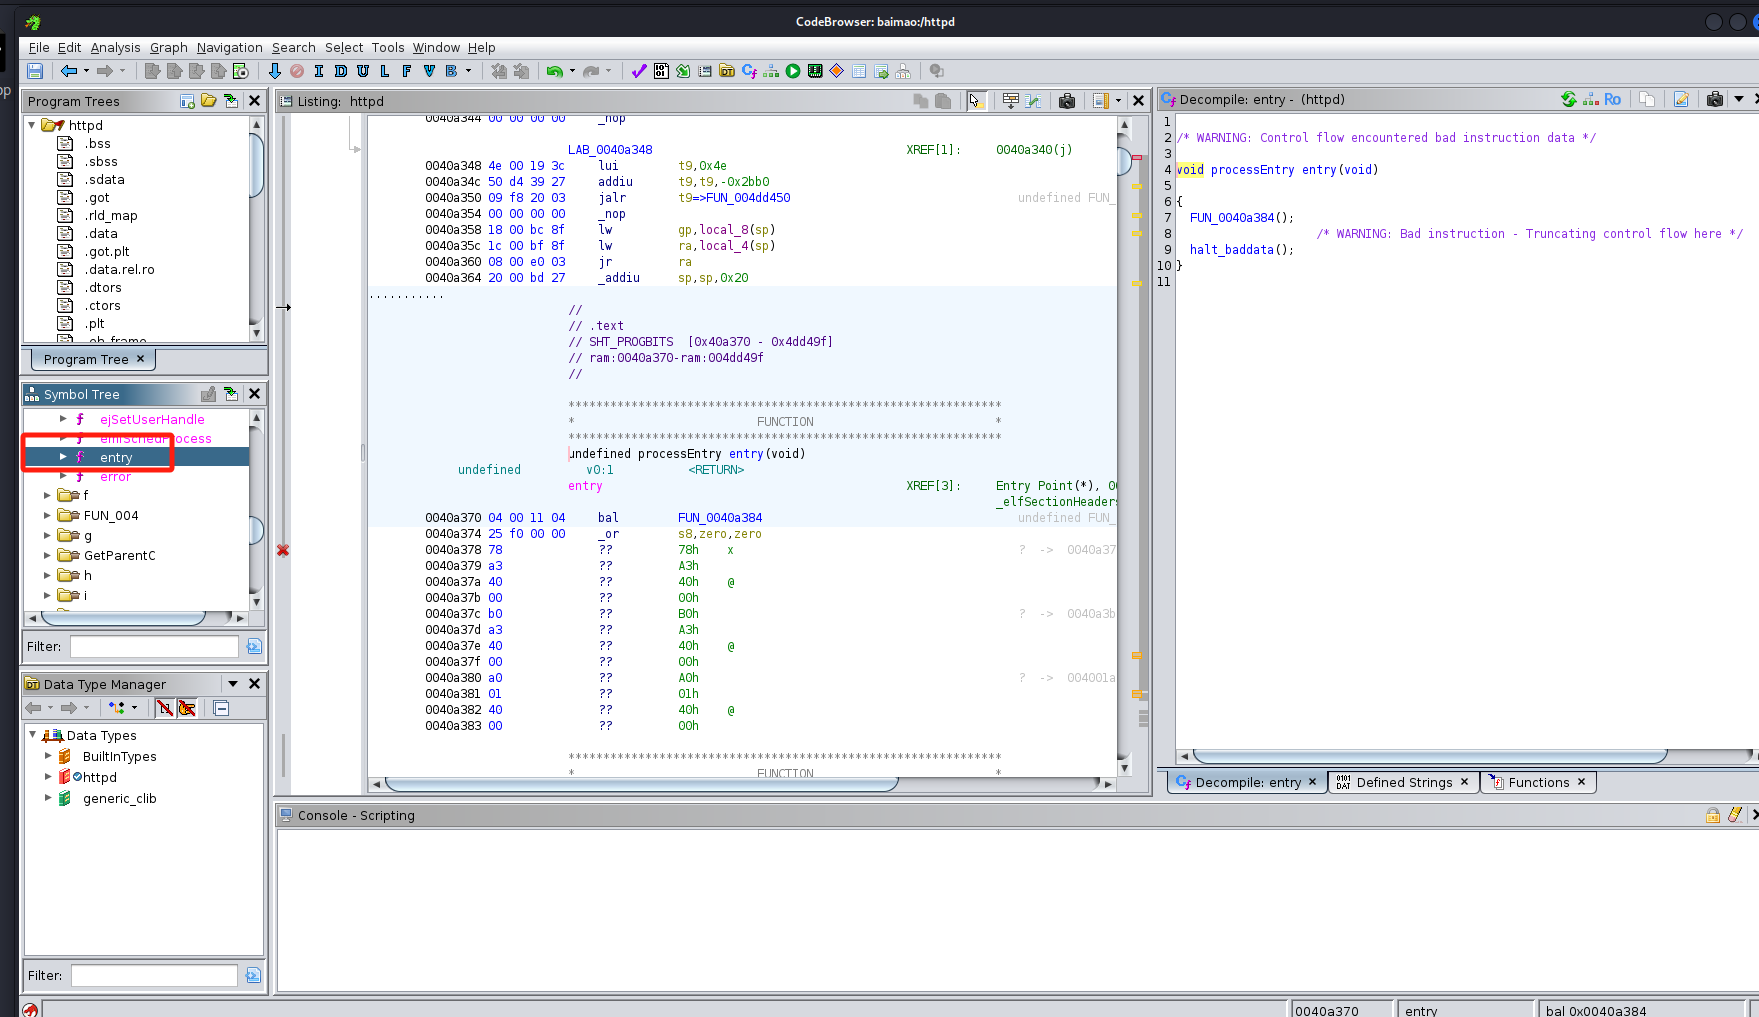This screenshot has height=1017, width=1759.
Task: Open the Data Type Manager menu dropdown arrow
Action: coord(233,684)
